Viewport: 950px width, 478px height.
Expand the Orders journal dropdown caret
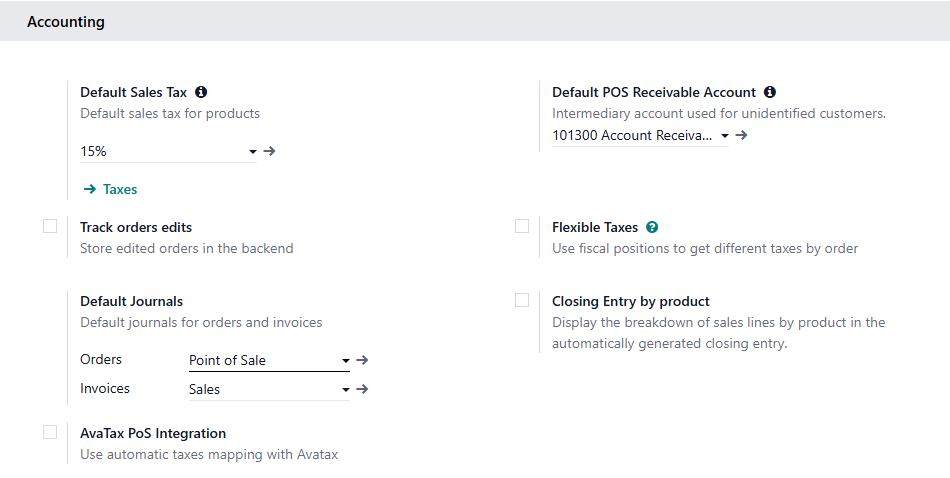pos(345,361)
